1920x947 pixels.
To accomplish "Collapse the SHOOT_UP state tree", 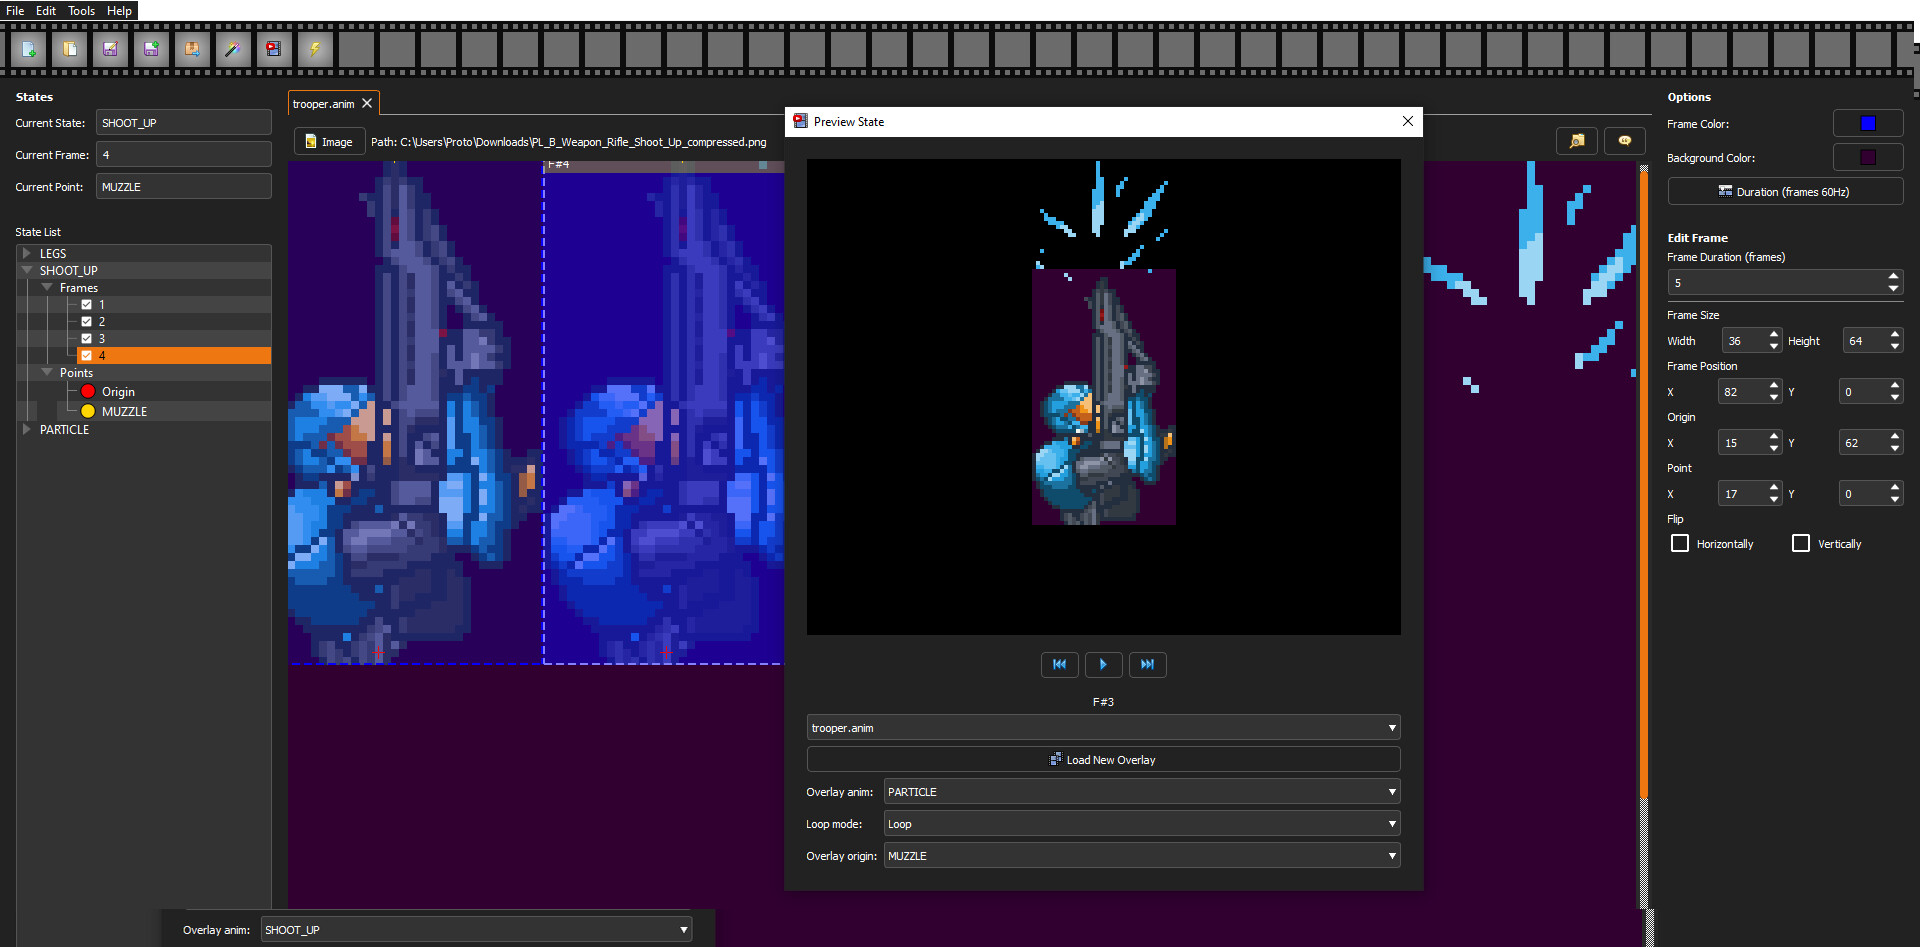I will click(27, 270).
